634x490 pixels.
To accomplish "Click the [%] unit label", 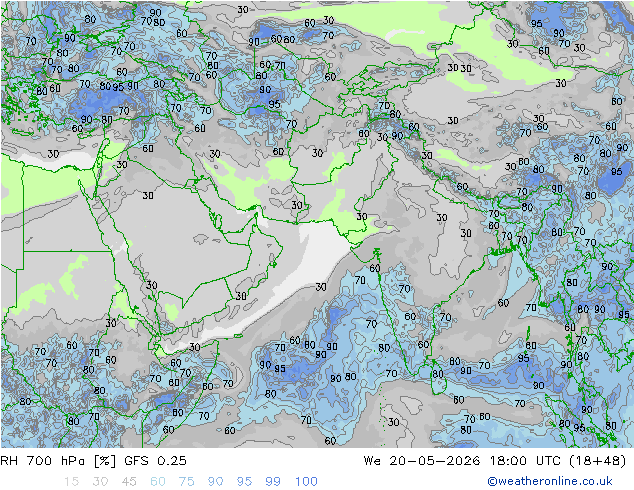I will [x=105, y=460].
